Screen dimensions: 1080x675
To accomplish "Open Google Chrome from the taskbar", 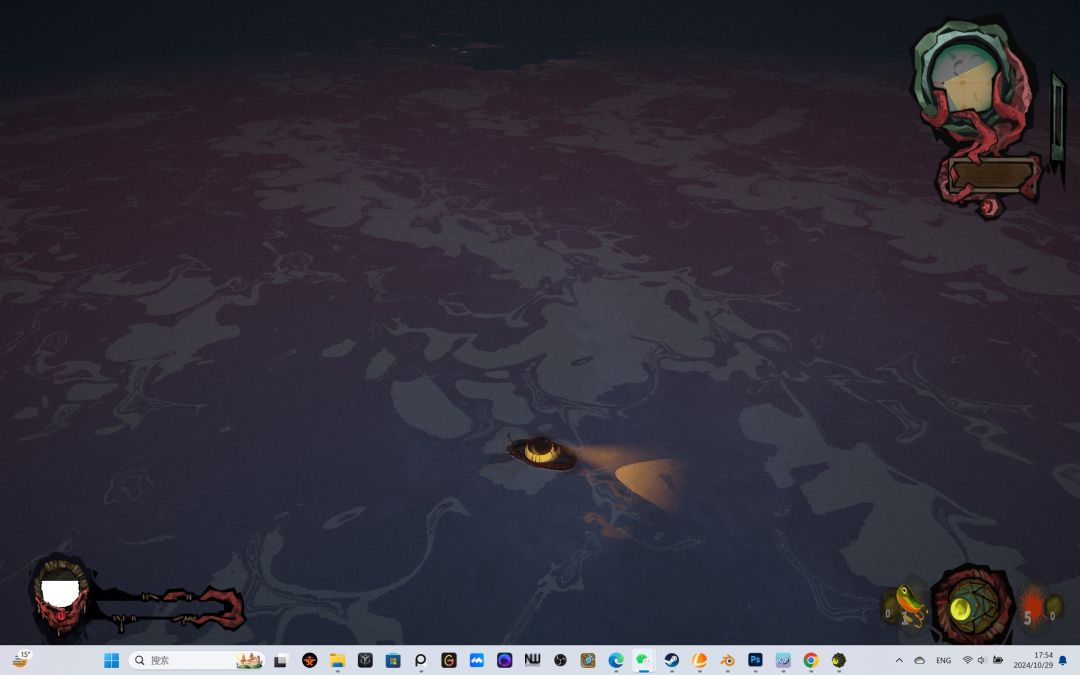I will pos(811,661).
